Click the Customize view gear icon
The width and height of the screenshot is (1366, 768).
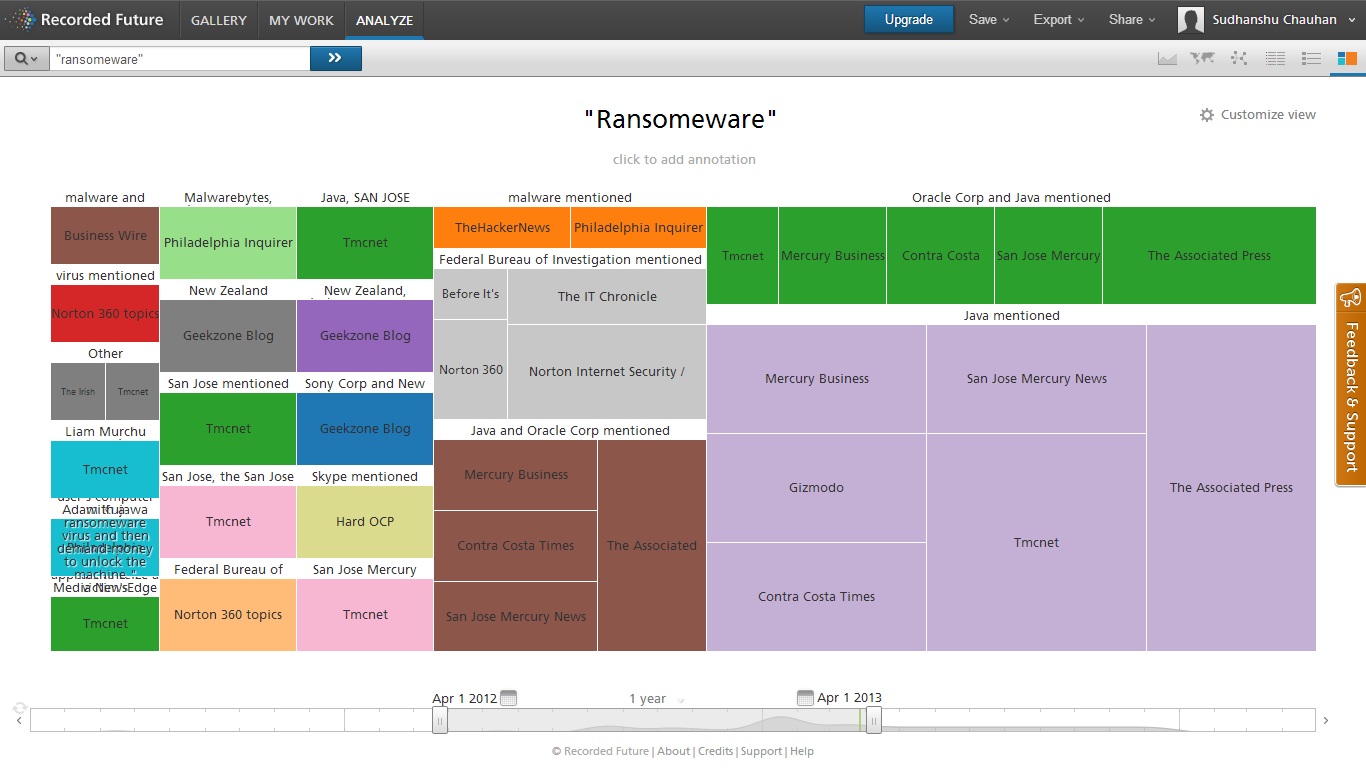pos(1207,115)
